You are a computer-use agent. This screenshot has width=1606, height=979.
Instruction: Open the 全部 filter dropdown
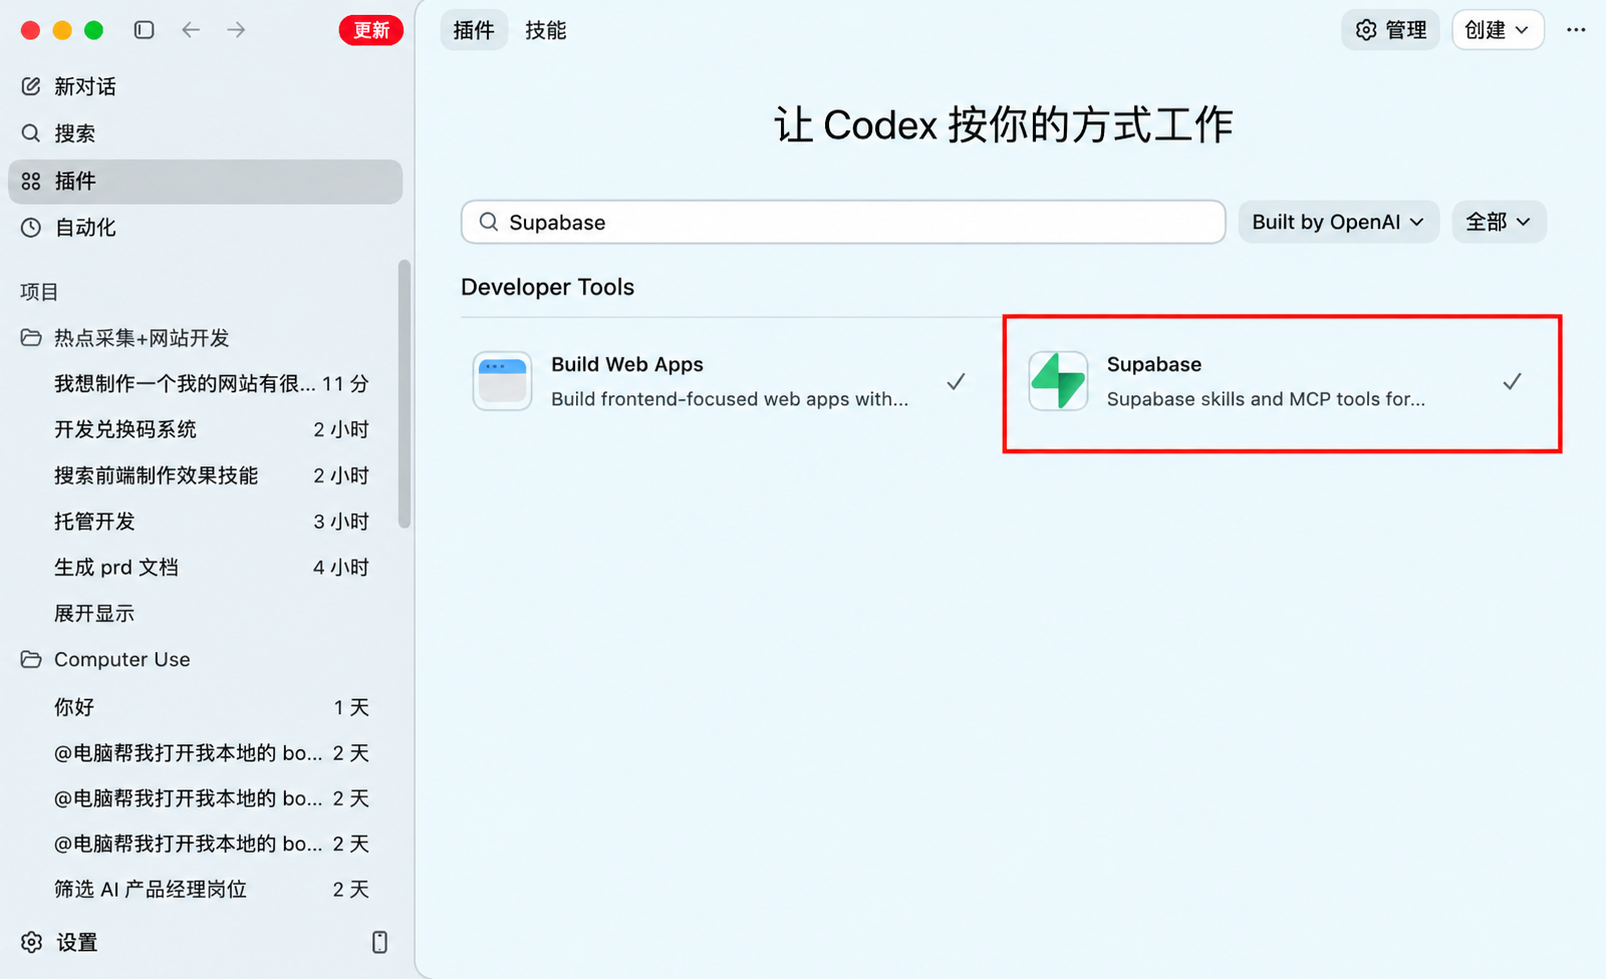1499,222
